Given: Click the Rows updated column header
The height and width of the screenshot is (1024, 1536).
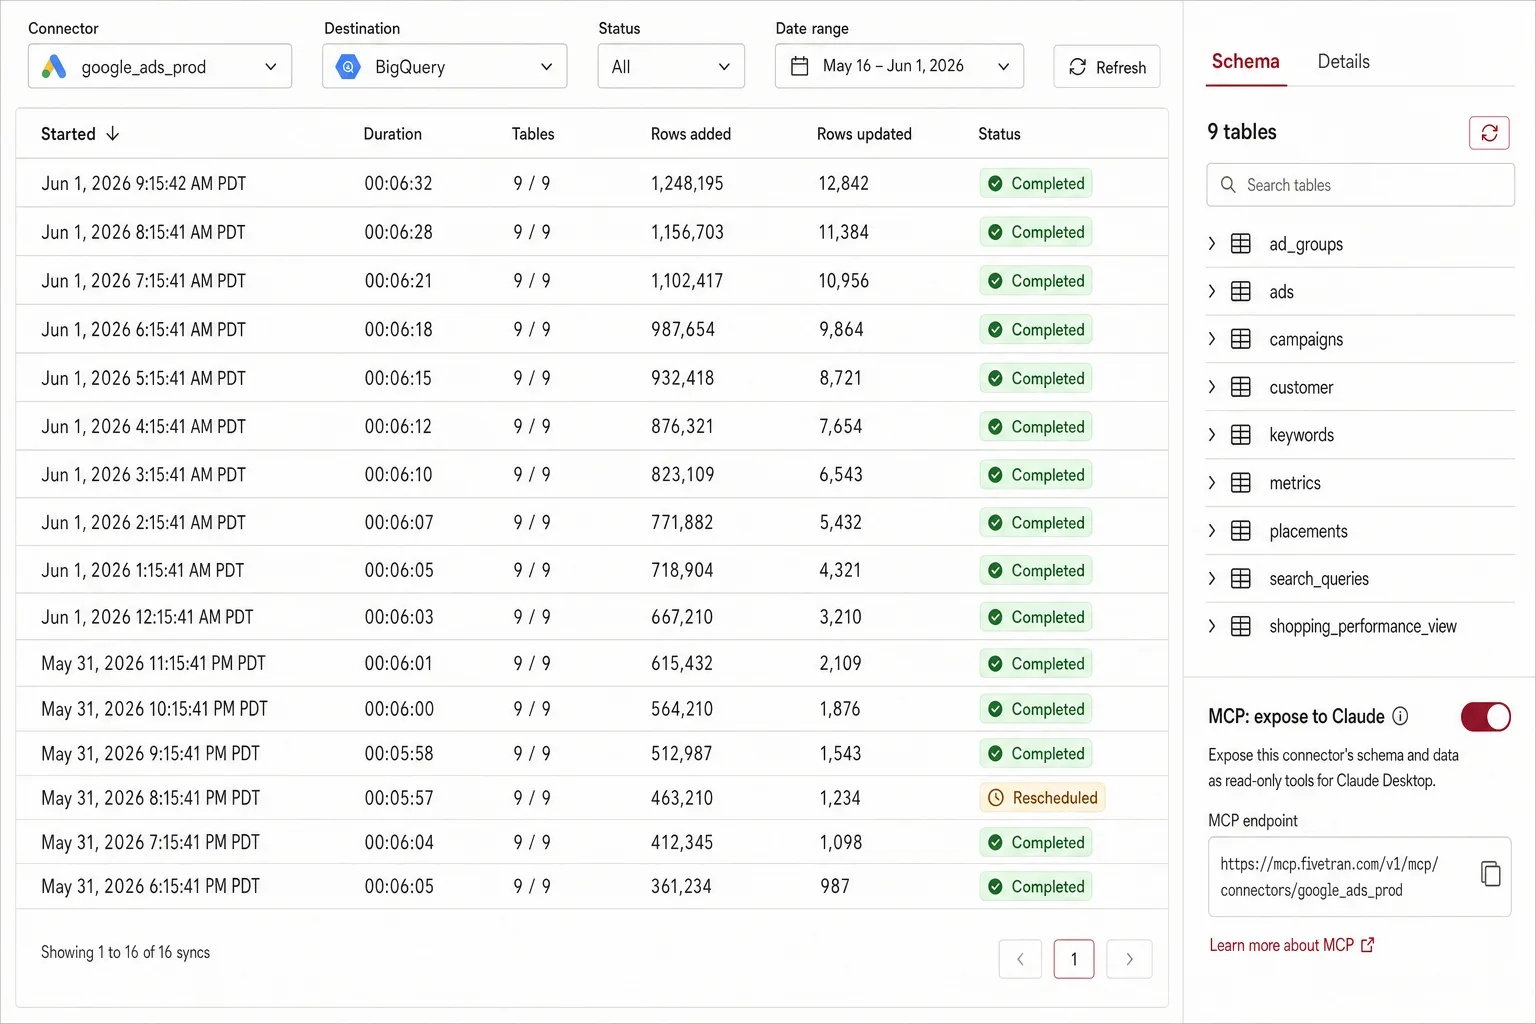Looking at the screenshot, I should 864,134.
